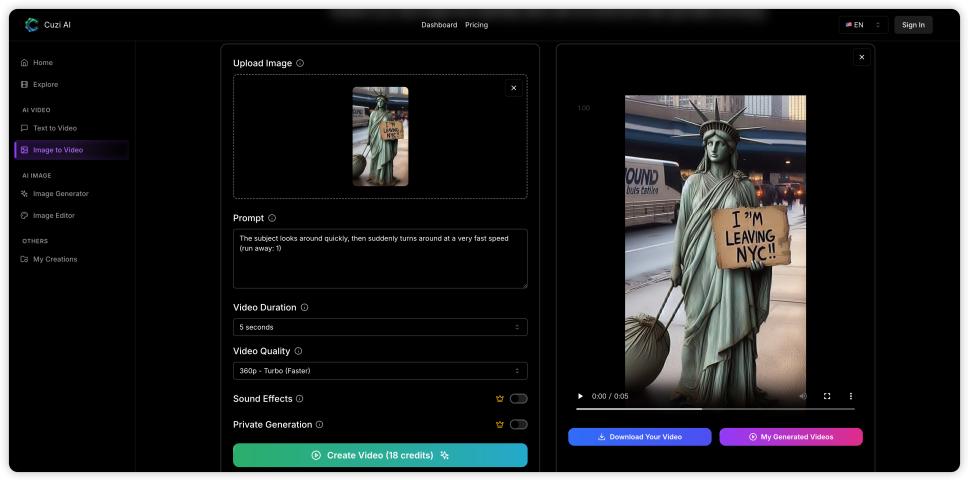968x480 pixels.
Task: Open the video player's three-dot menu
Action: (x=851, y=396)
